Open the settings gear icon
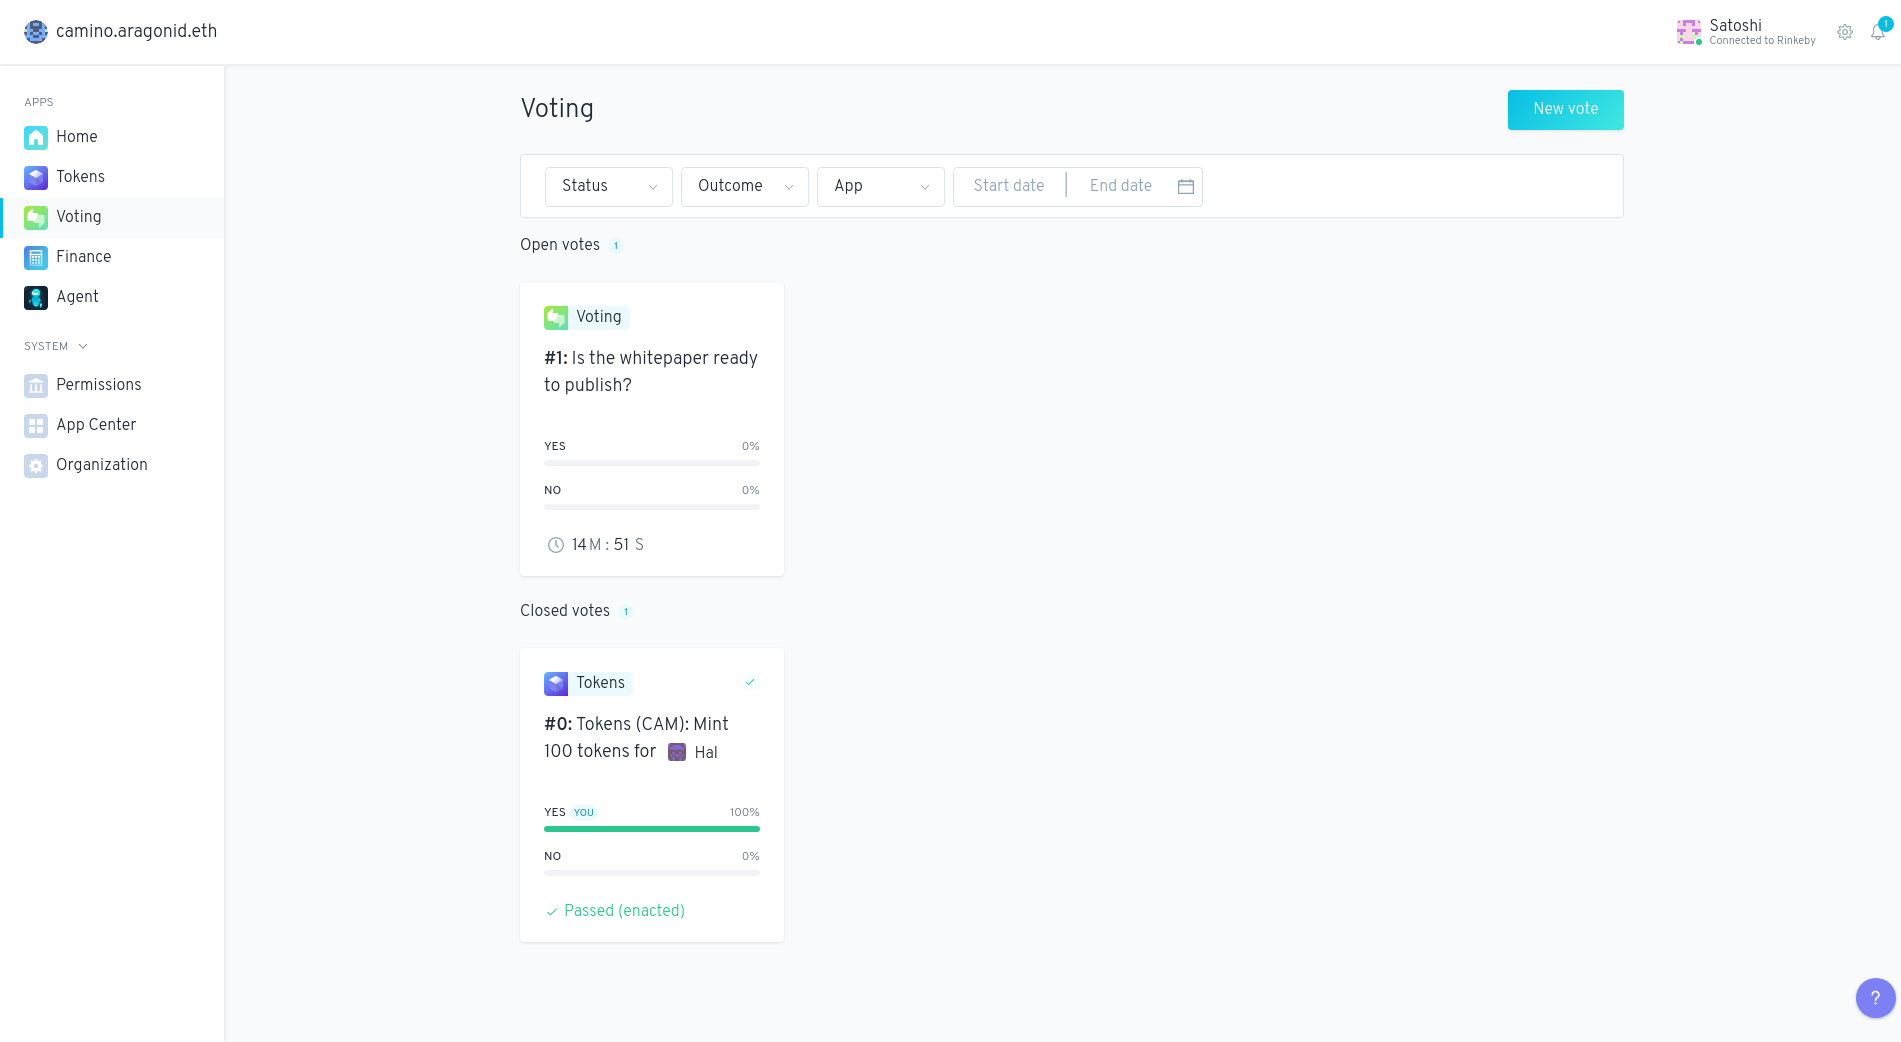 [1845, 32]
